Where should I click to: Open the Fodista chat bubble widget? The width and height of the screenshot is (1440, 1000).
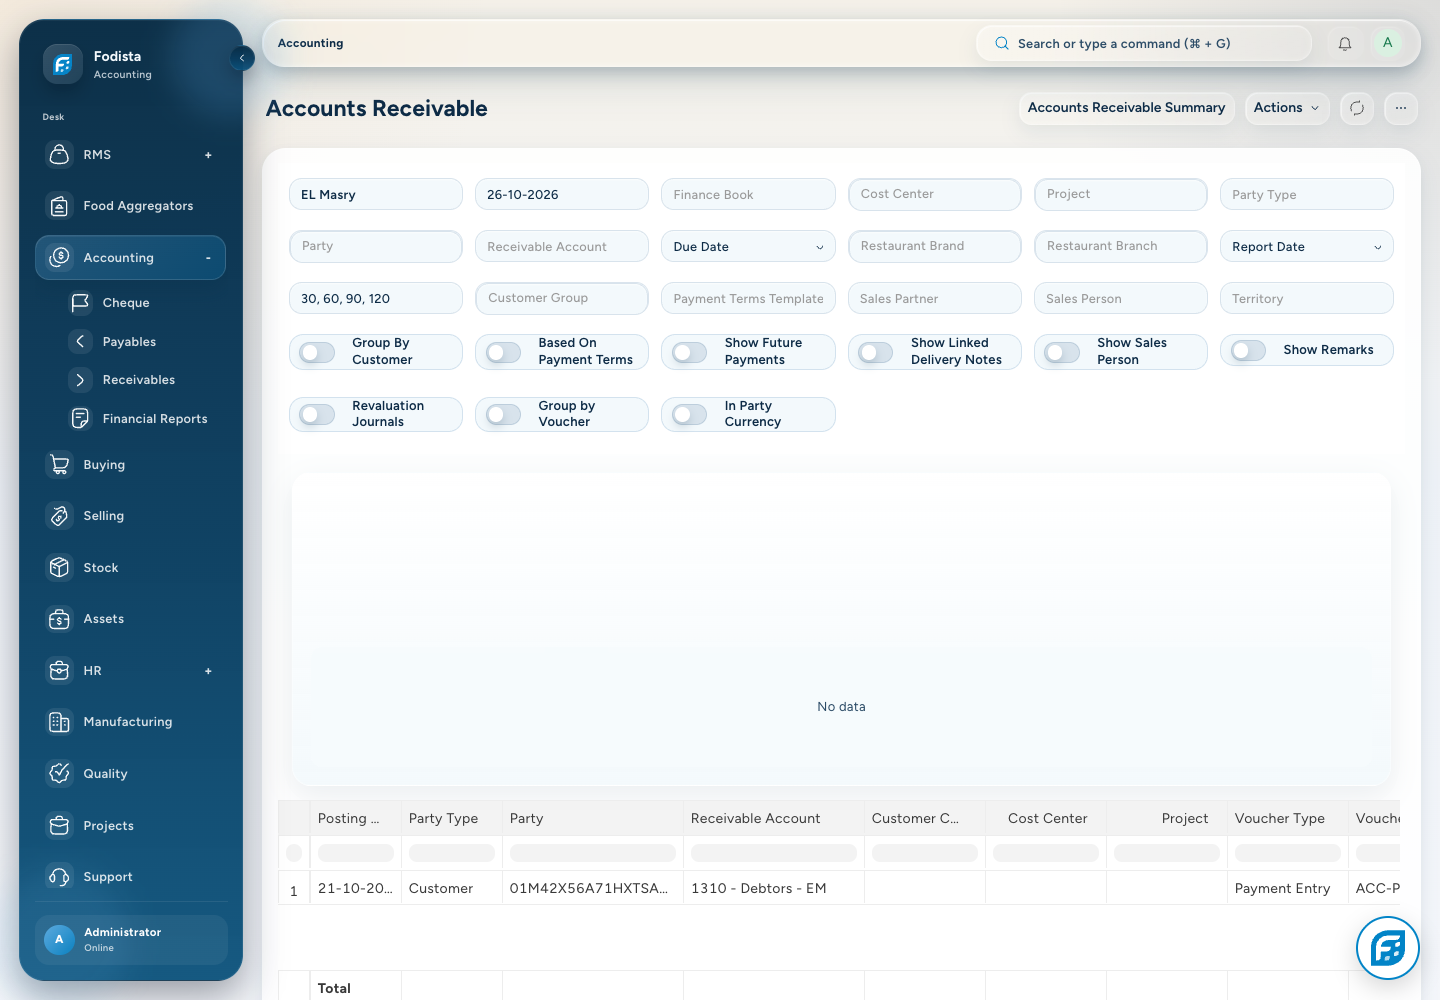point(1388,948)
